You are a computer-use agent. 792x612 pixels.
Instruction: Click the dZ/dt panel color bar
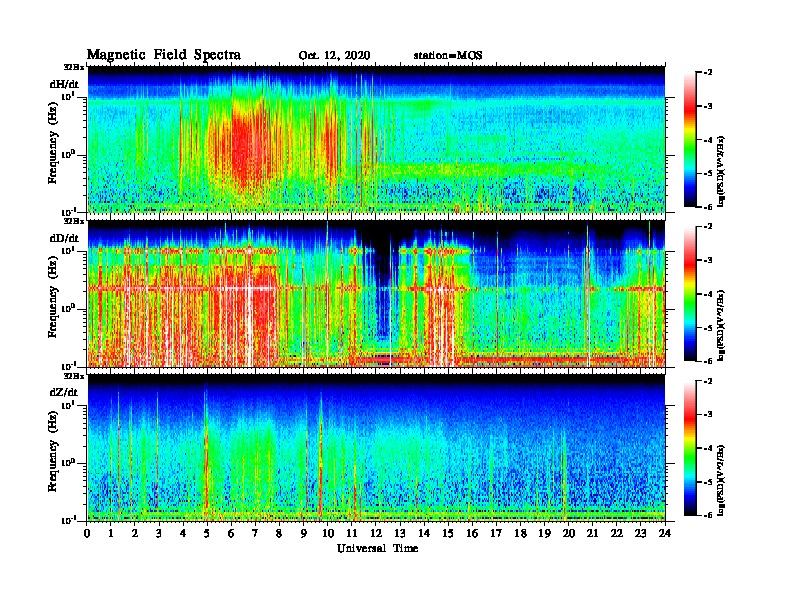pos(690,448)
